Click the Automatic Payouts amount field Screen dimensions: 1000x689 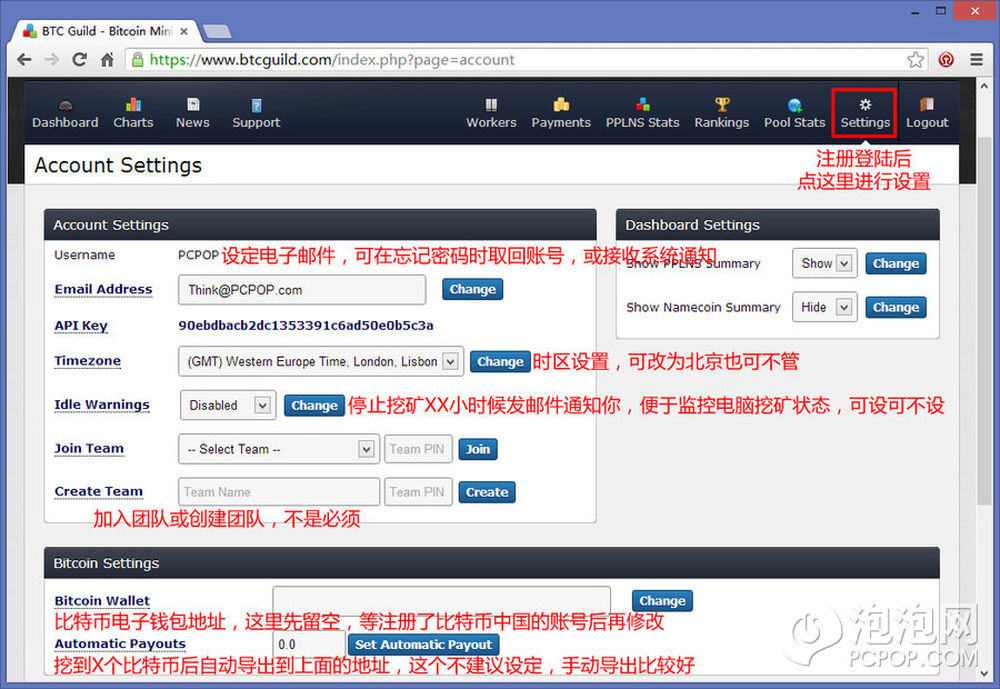coord(309,644)
